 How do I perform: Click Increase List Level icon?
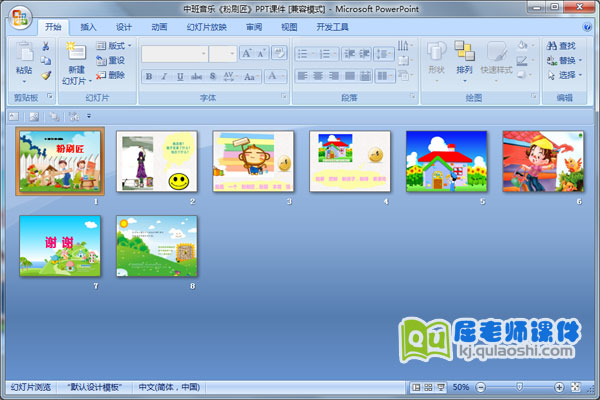click(364, 54)
